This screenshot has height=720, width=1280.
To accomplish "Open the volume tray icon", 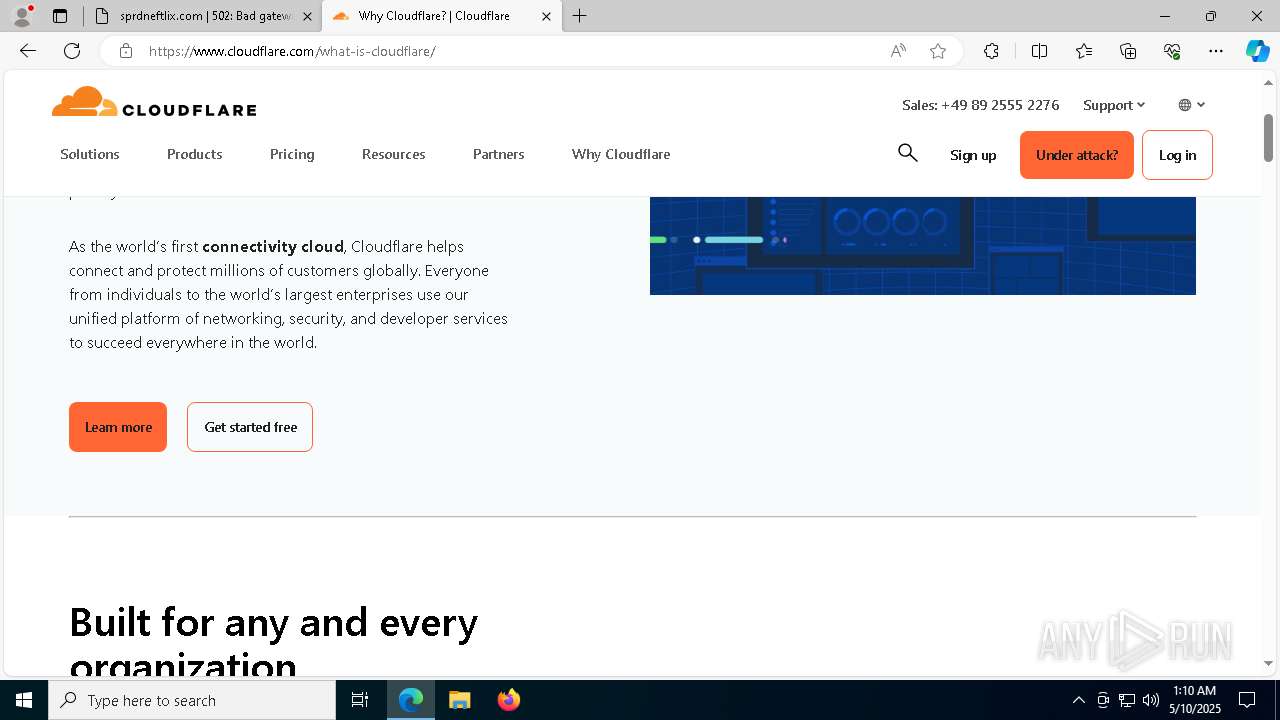I will pos(1151,700).
